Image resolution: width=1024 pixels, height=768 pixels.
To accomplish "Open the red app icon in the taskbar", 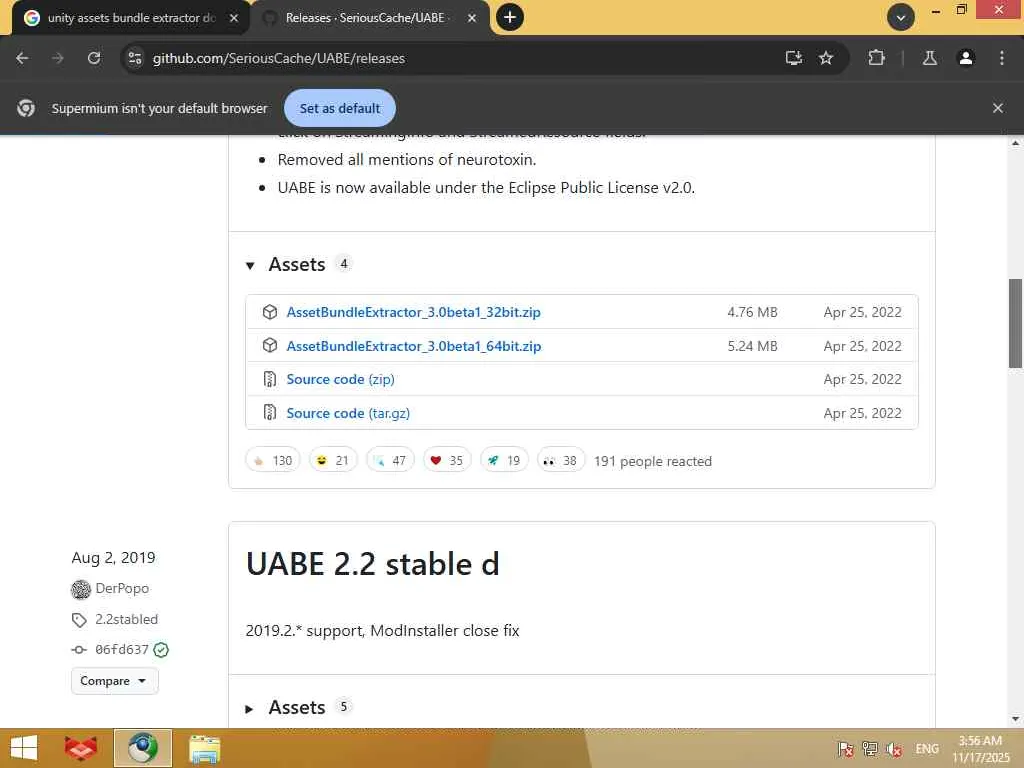I will click(81, 748).
